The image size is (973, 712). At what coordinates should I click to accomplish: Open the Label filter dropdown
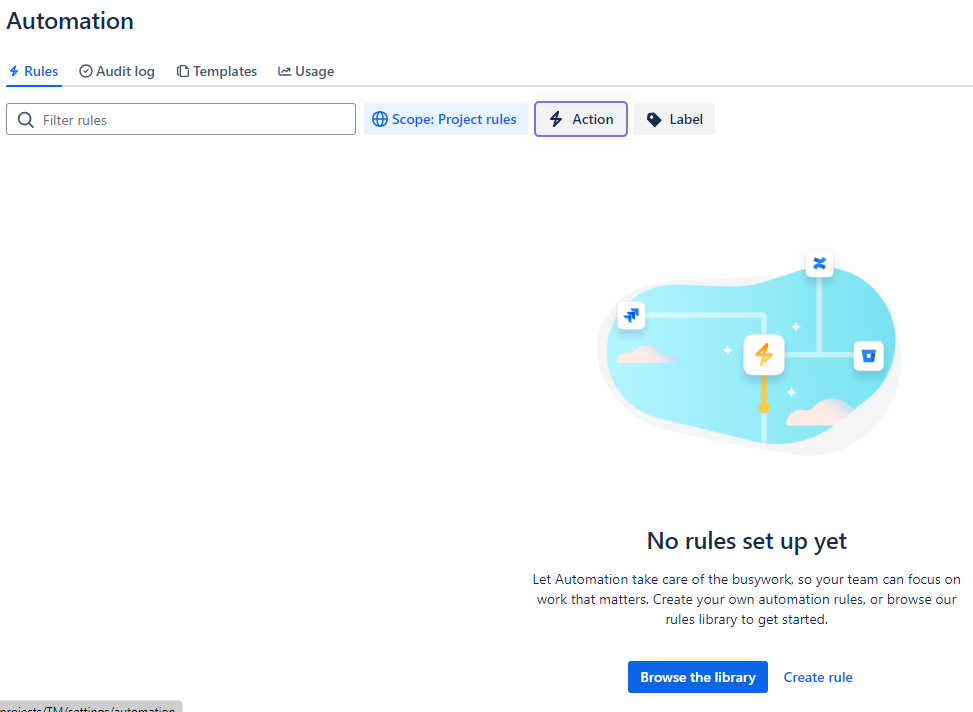coord(674,118)
